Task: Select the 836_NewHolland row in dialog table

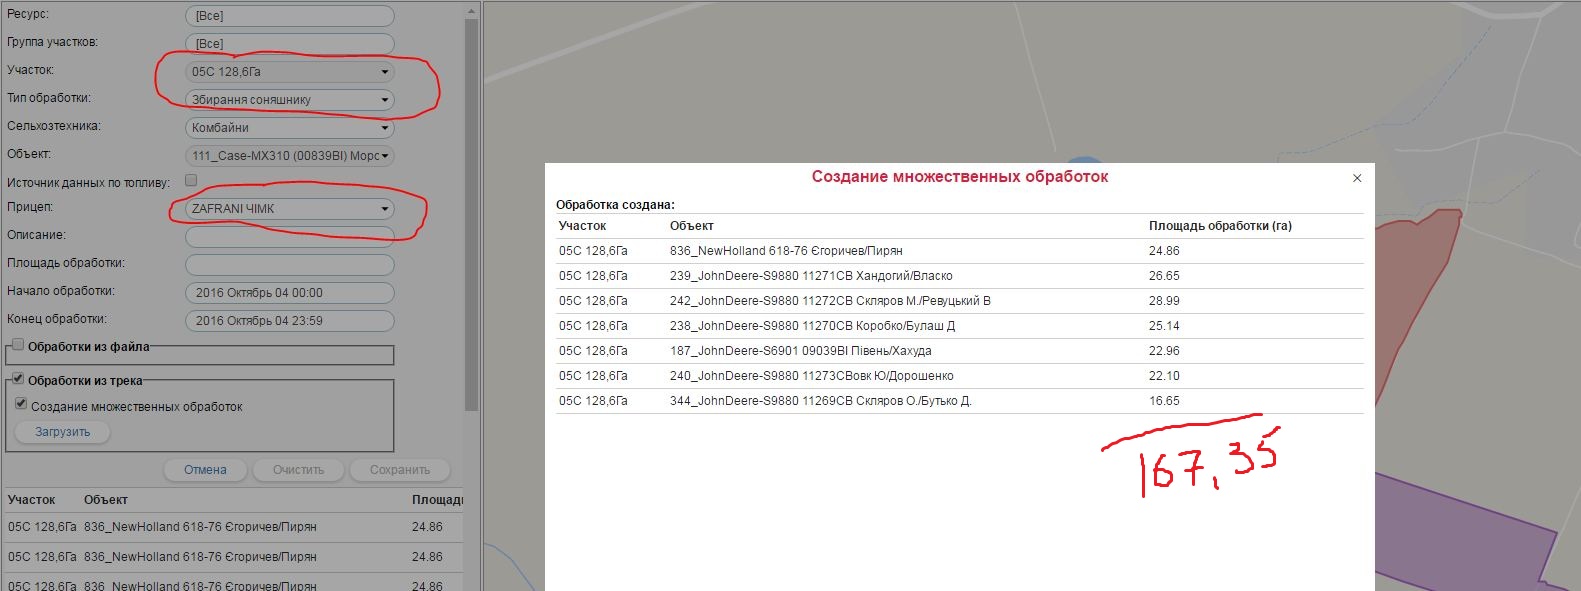Action: [786, 251]
